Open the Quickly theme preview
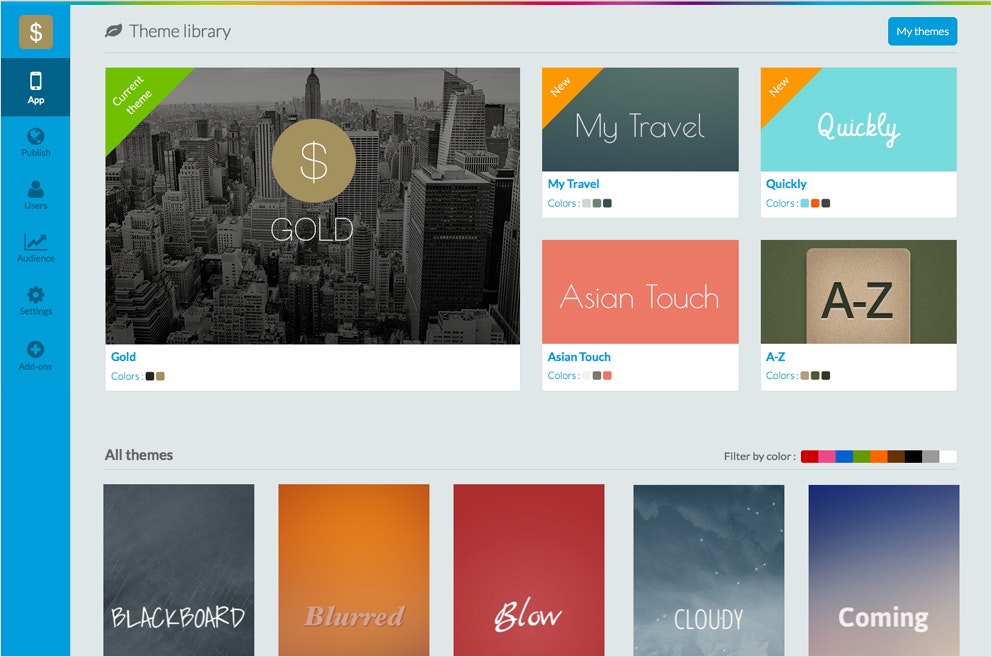The image size is (992, 657). (x=859, y=120)
